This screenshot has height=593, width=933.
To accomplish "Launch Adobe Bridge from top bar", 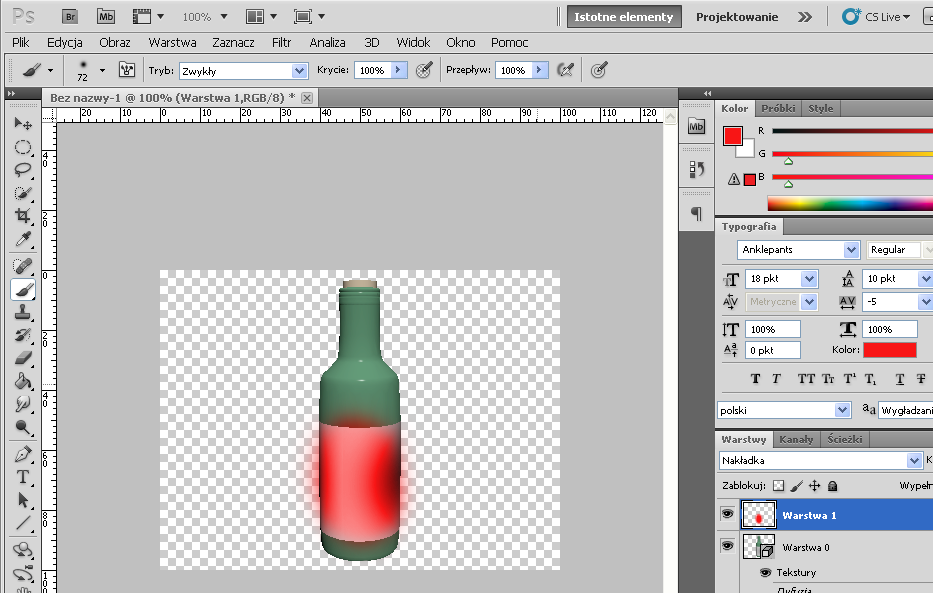I will pos(70,17).
